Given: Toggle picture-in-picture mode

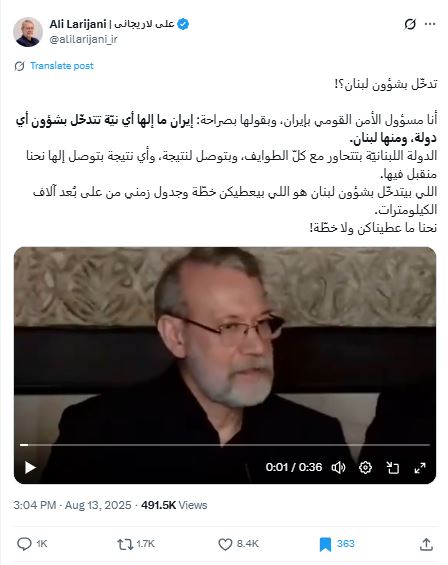Looking at the screenshot, I should click(x=392, y=467).
